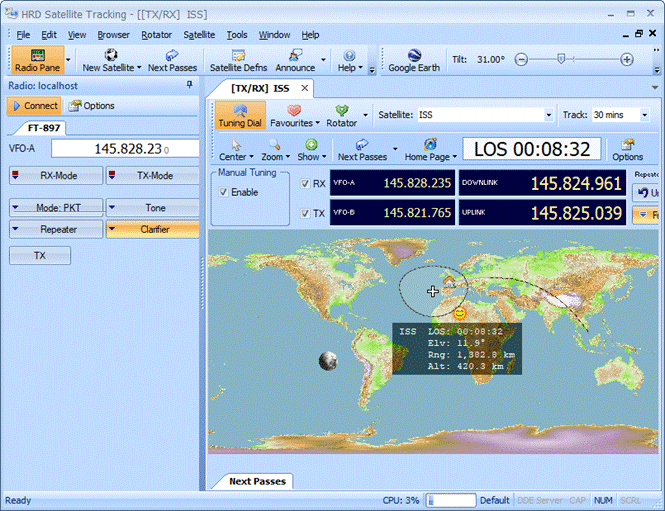
Task: Click Next Passes in the map toolbar
Action: [x=362, y=150]
